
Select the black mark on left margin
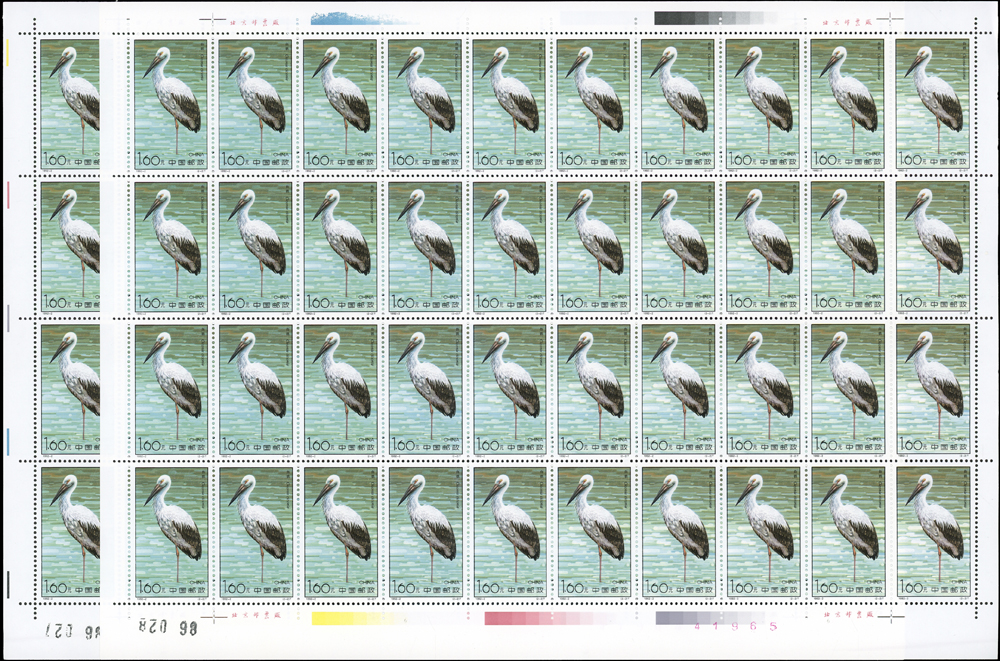point(7,584)
